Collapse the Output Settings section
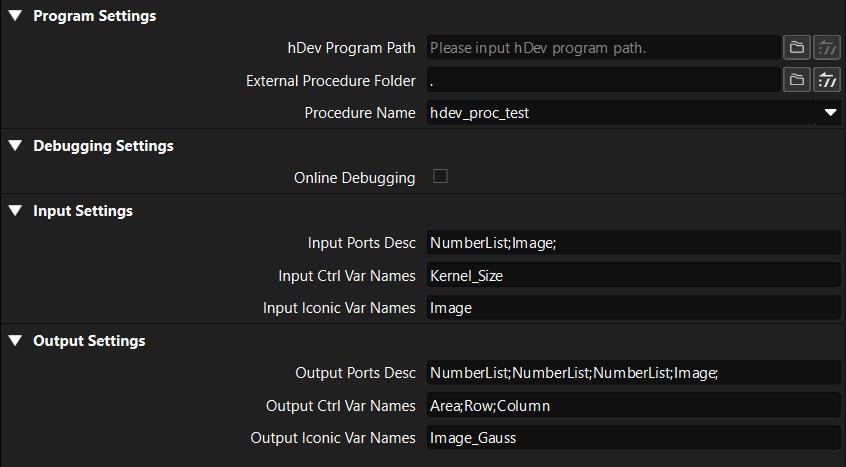Image resolution: width=846 pixels, height=467 pixels. coord(15,341)
